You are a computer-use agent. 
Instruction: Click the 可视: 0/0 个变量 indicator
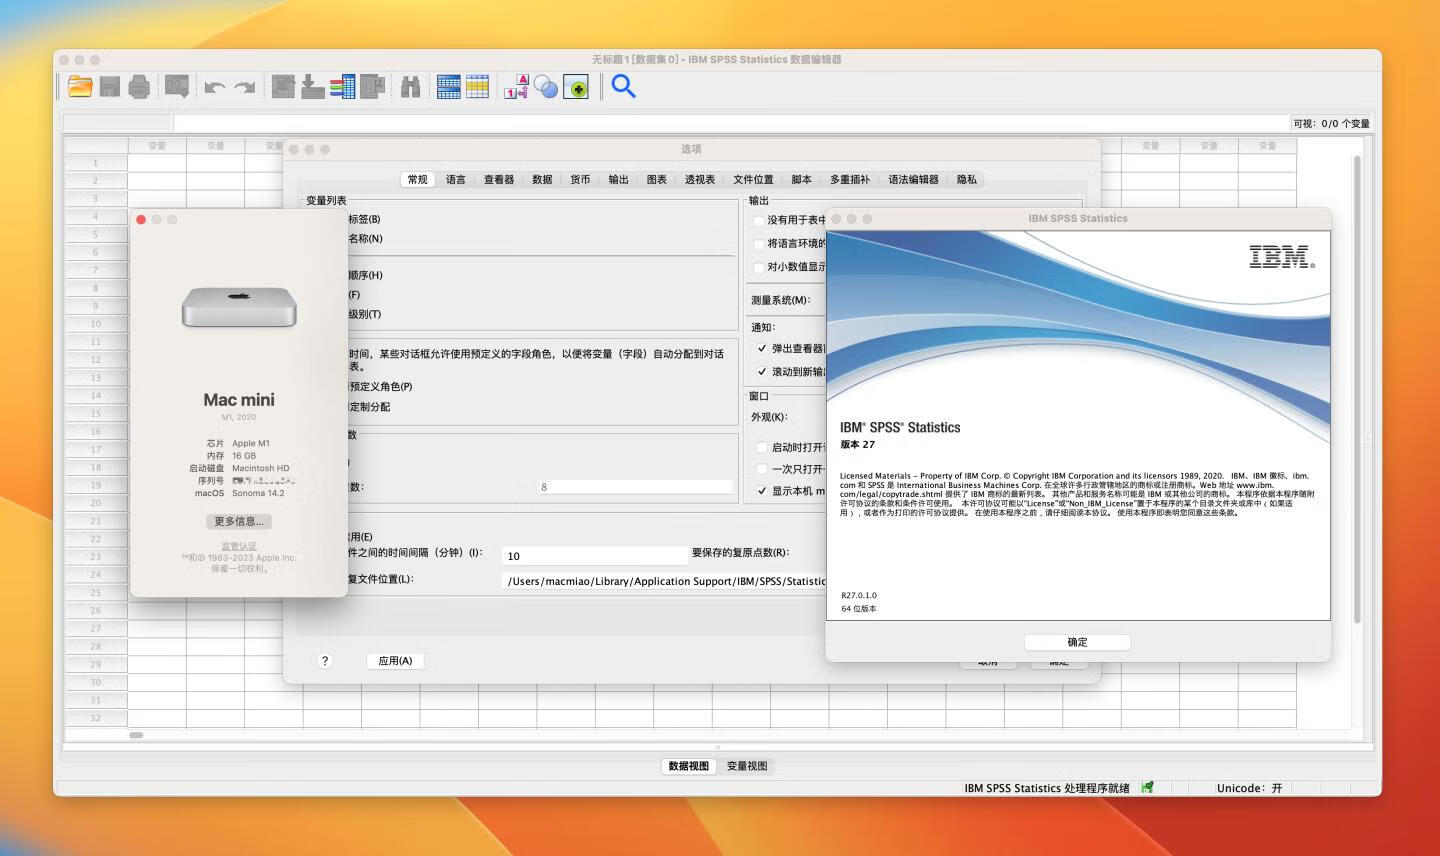tap(1331, 123)
